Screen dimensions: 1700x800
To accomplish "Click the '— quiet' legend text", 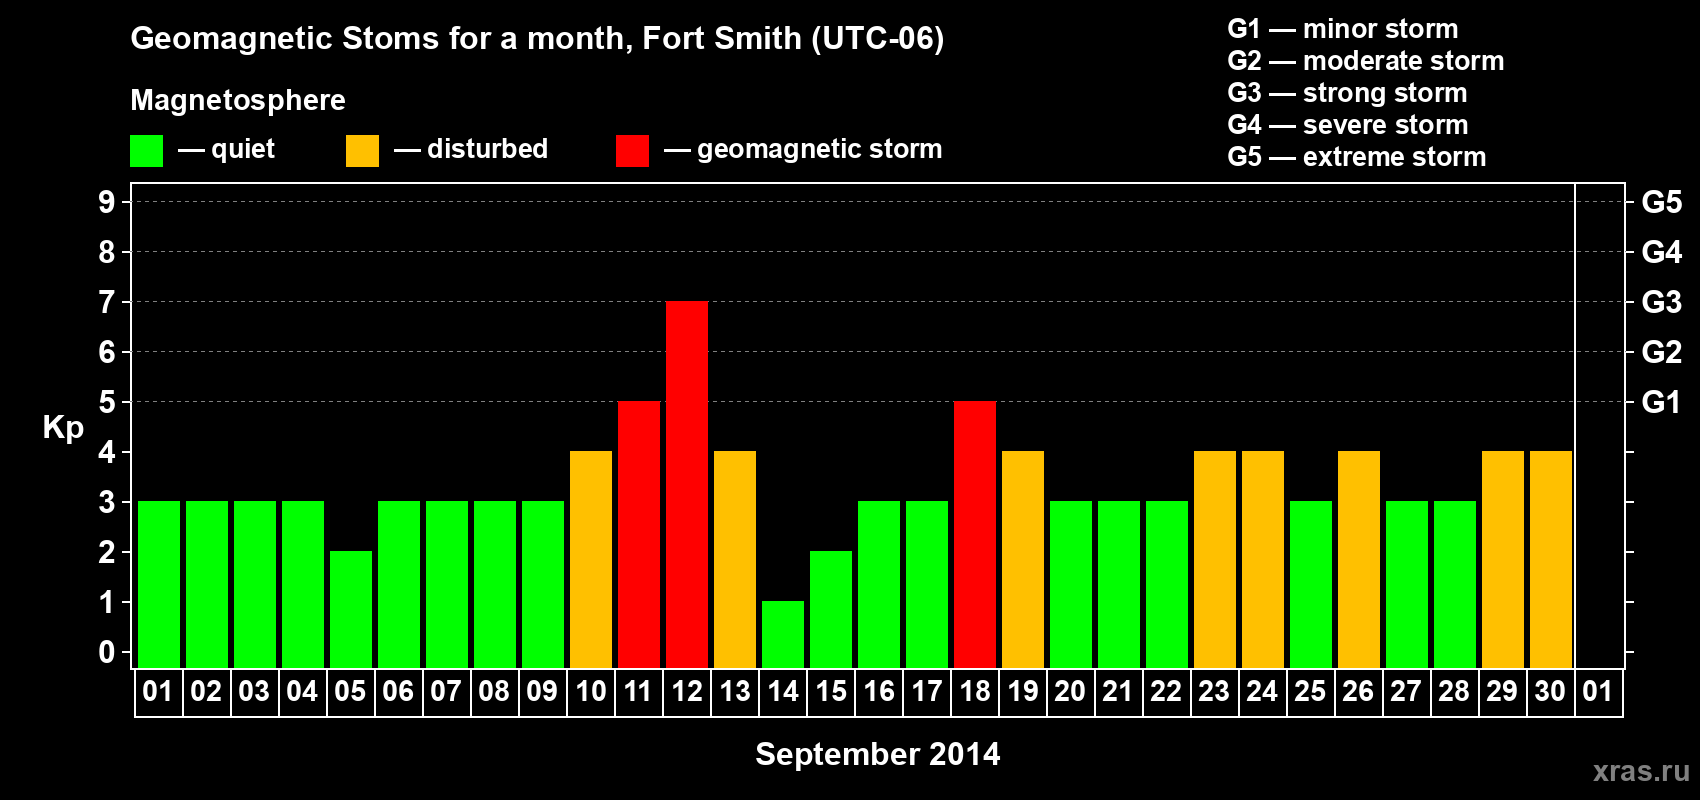I will [227, 149].
